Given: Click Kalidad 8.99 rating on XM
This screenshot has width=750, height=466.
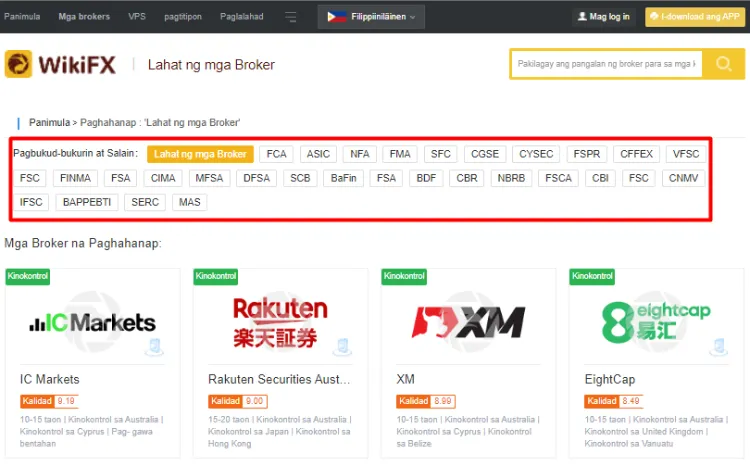Looking at the screenshot, I should pyautogui.click(x=426, y=401).
